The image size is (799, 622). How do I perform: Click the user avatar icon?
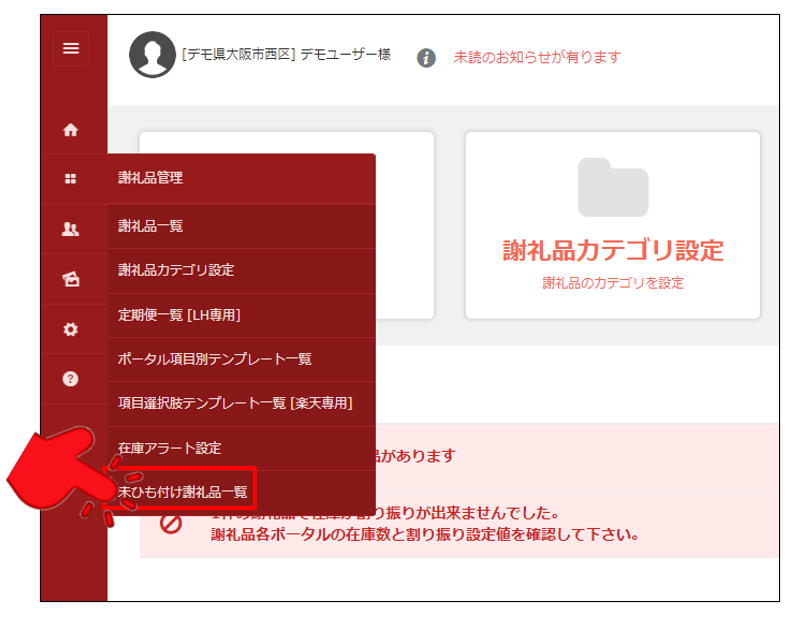point(152,56)
